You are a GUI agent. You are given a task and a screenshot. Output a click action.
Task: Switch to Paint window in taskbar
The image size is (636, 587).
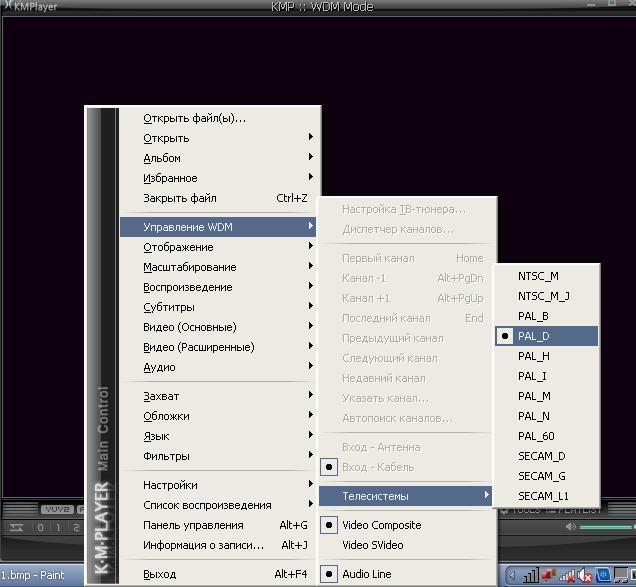point(35,576)
